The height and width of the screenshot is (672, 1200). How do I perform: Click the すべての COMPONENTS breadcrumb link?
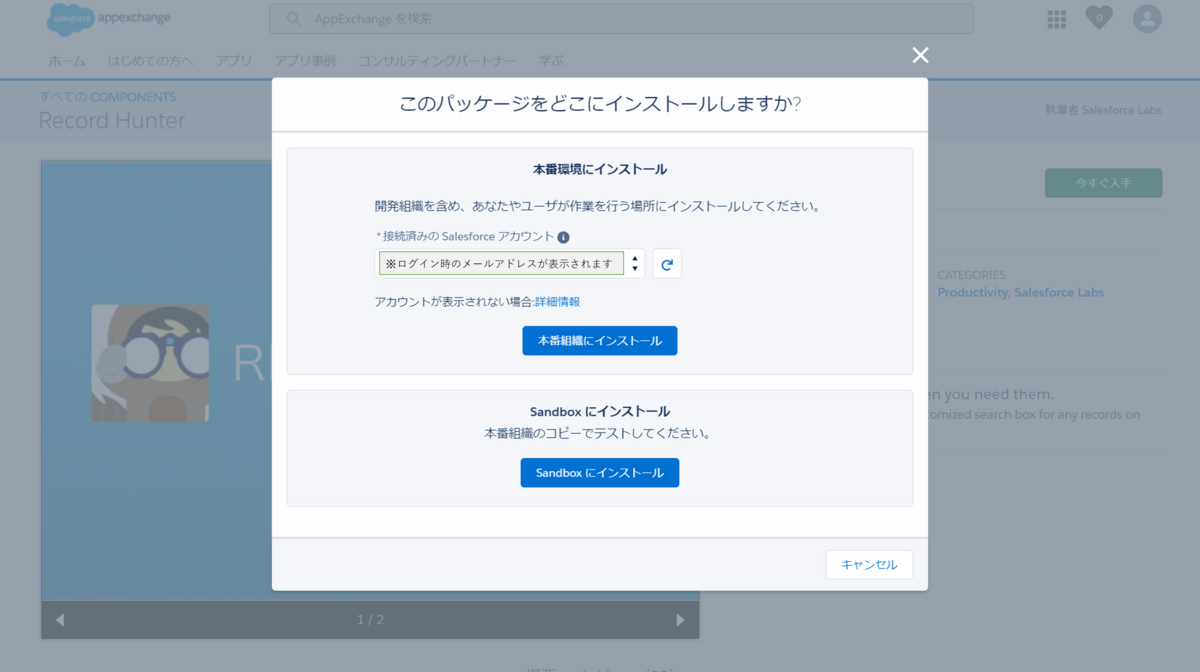point(107,97)
